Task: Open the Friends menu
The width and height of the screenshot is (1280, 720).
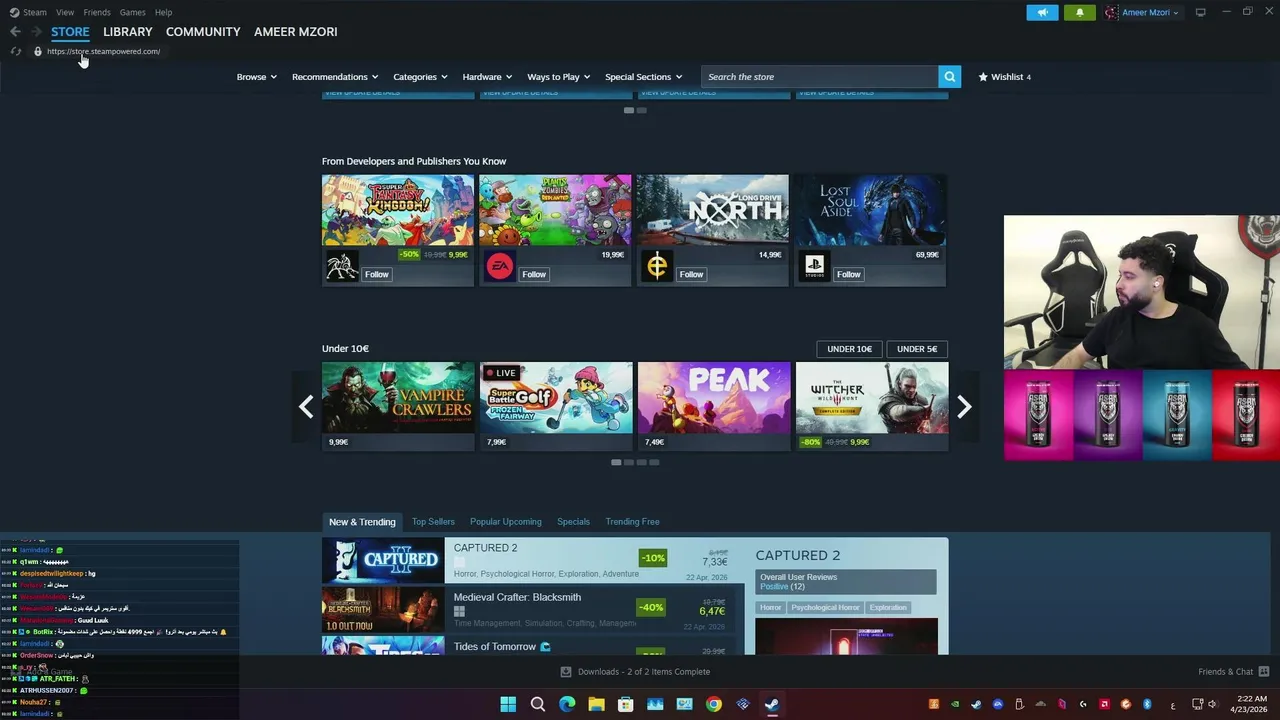Action: pyautogui.click(x=97, y=12)
